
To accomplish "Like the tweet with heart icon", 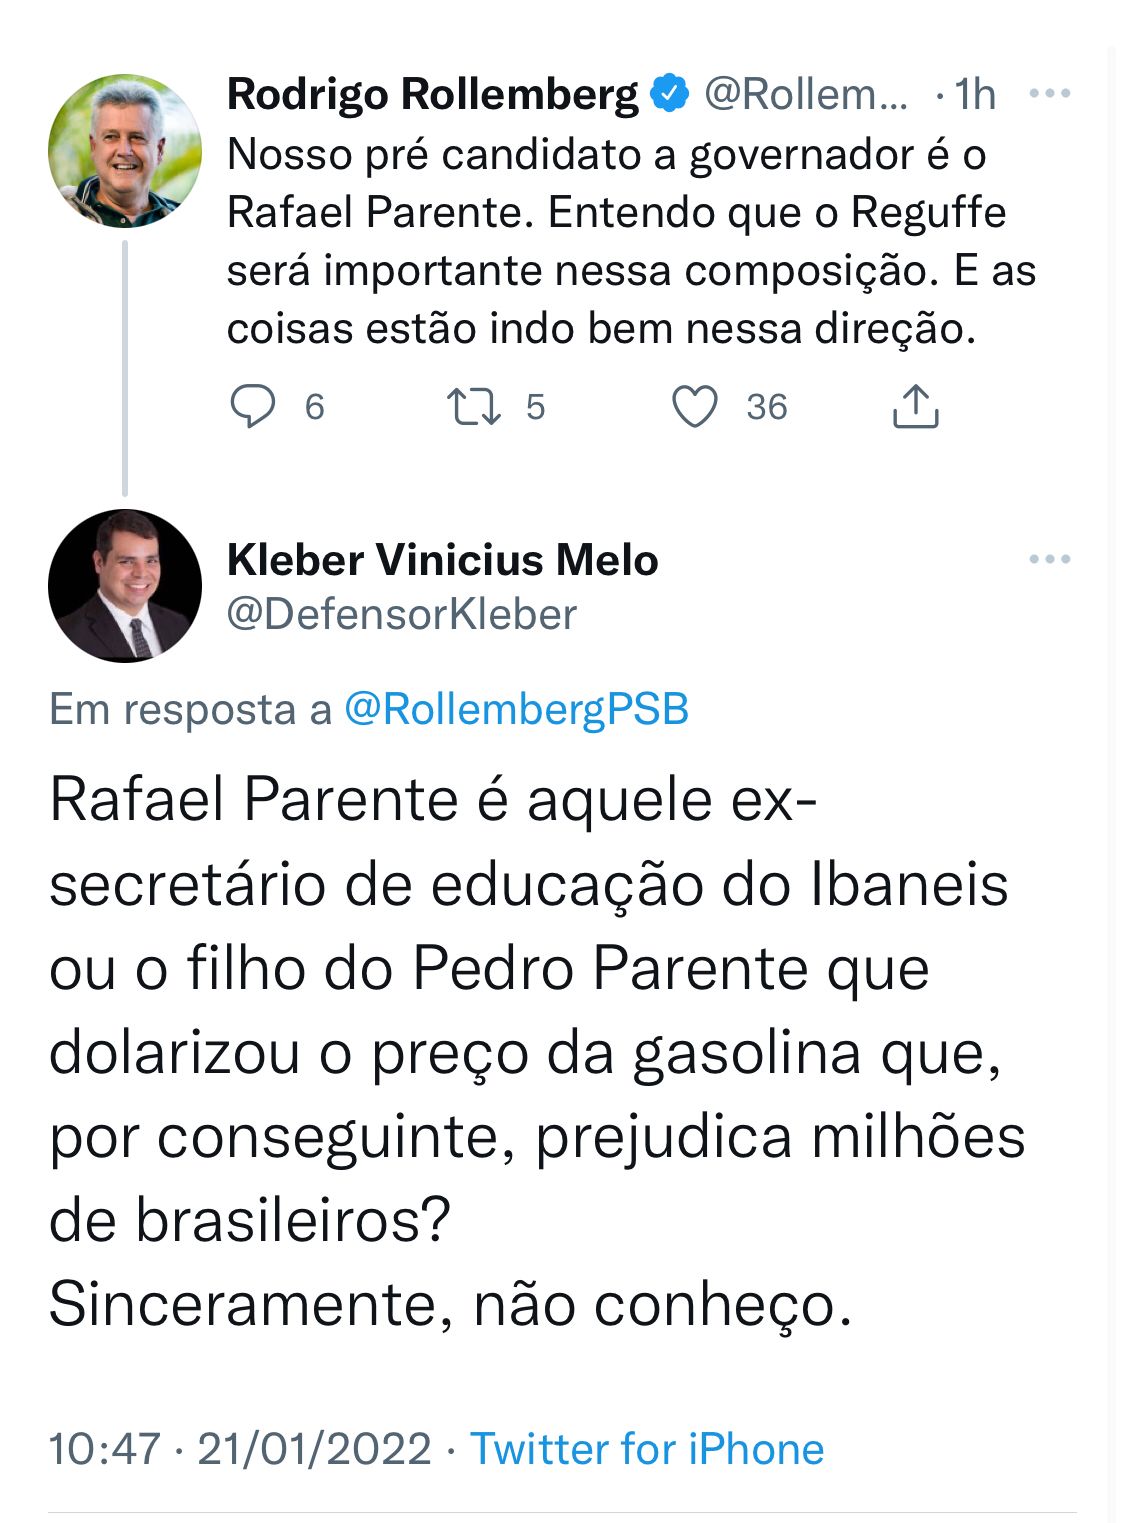I will coord(694,407).
